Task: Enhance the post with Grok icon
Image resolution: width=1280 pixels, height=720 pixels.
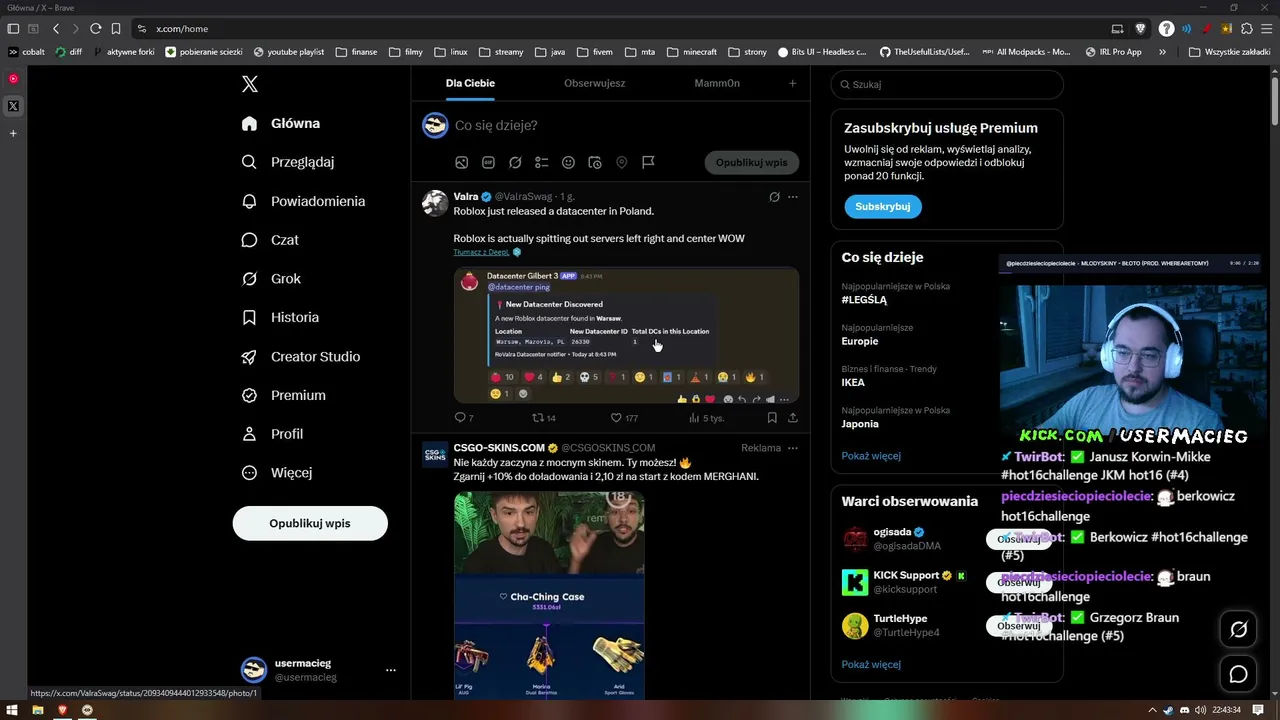Action: tap(515, 162)
